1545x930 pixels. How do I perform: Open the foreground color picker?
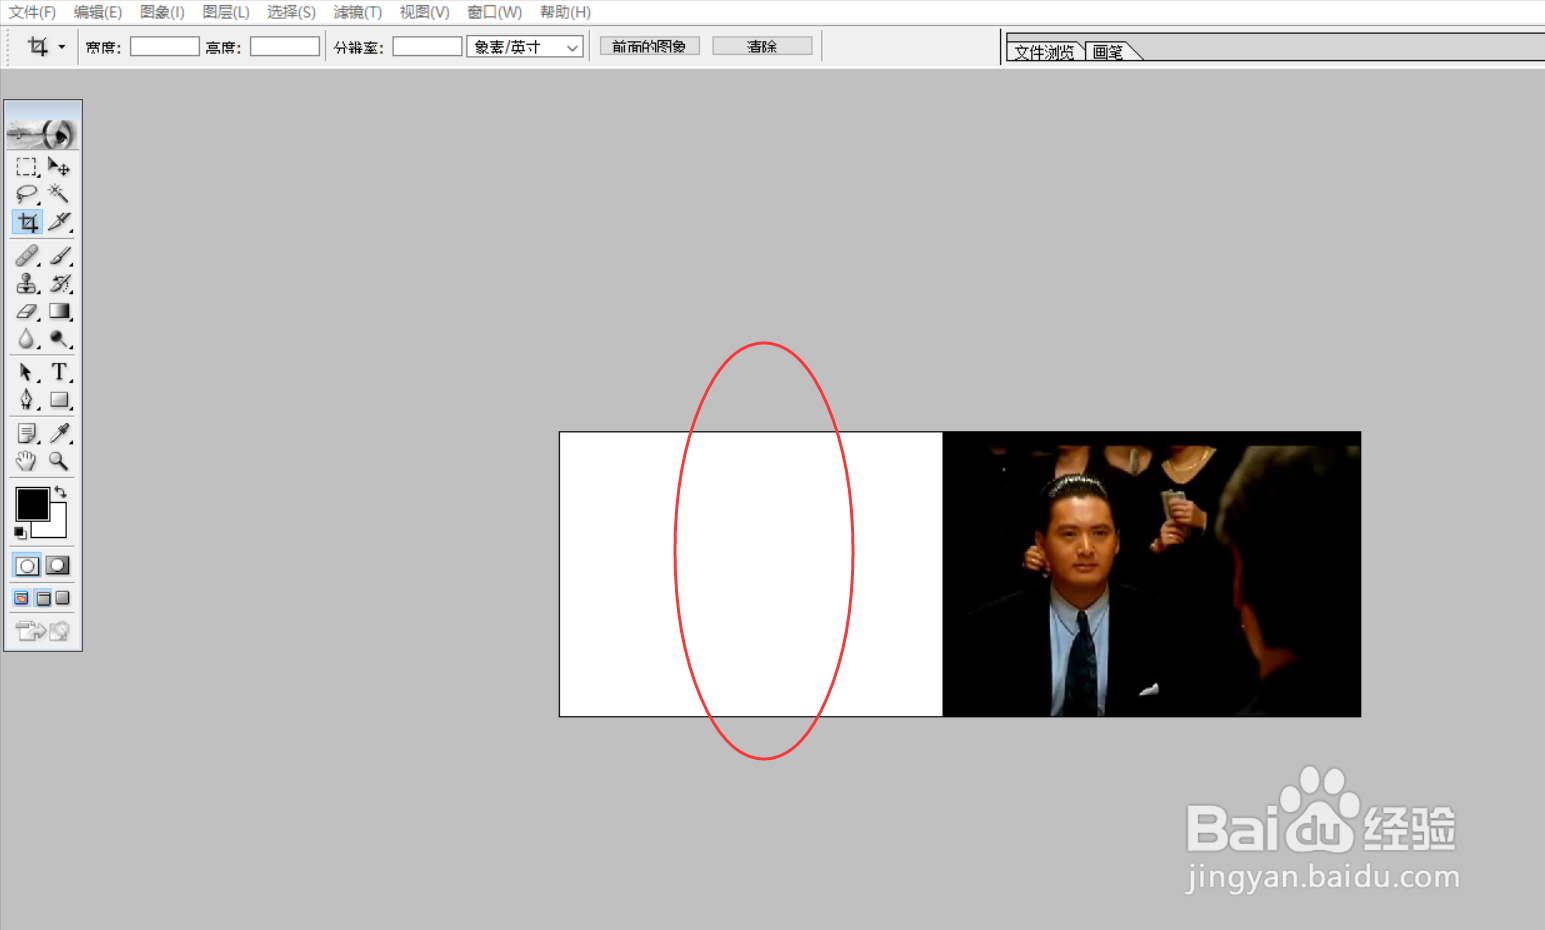pyautogui.click(x=31, y=503)
